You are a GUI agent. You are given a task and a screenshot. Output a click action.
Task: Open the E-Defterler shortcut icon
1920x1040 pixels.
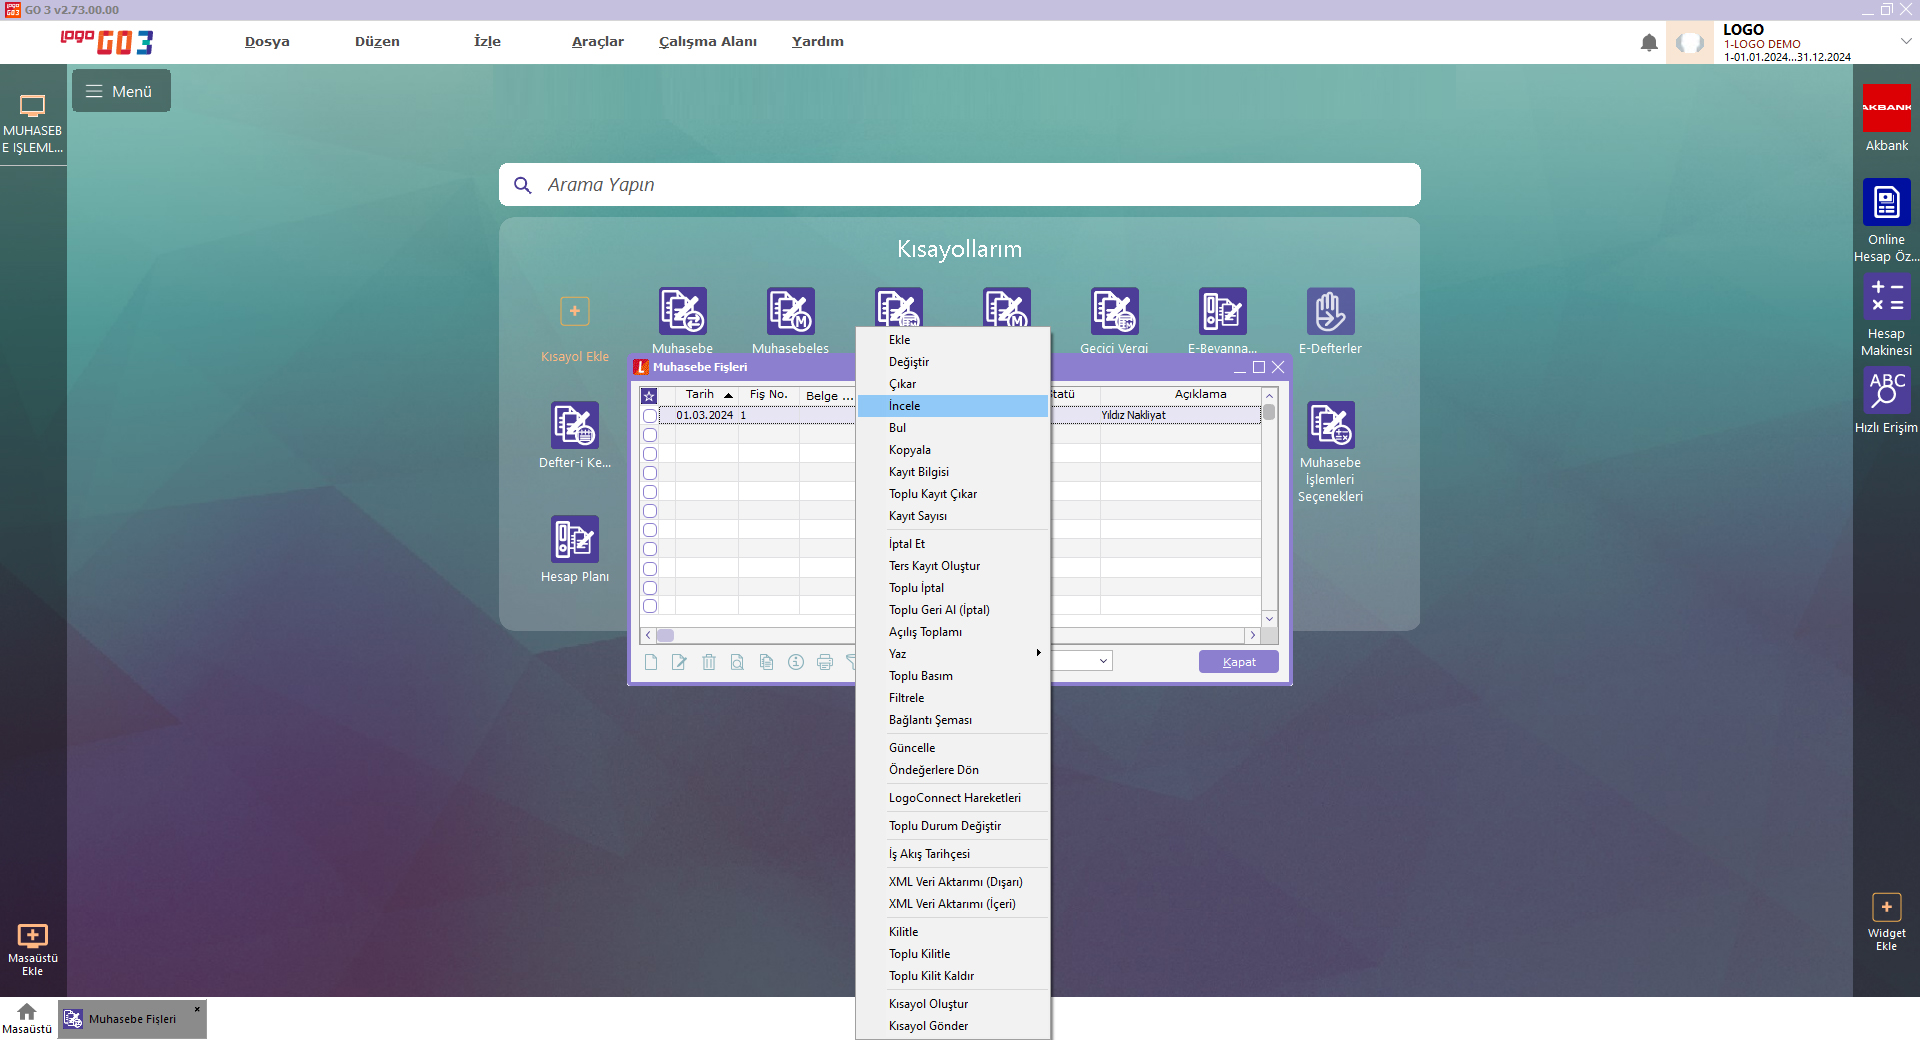pyautogui.click(x=1330, y=311)
